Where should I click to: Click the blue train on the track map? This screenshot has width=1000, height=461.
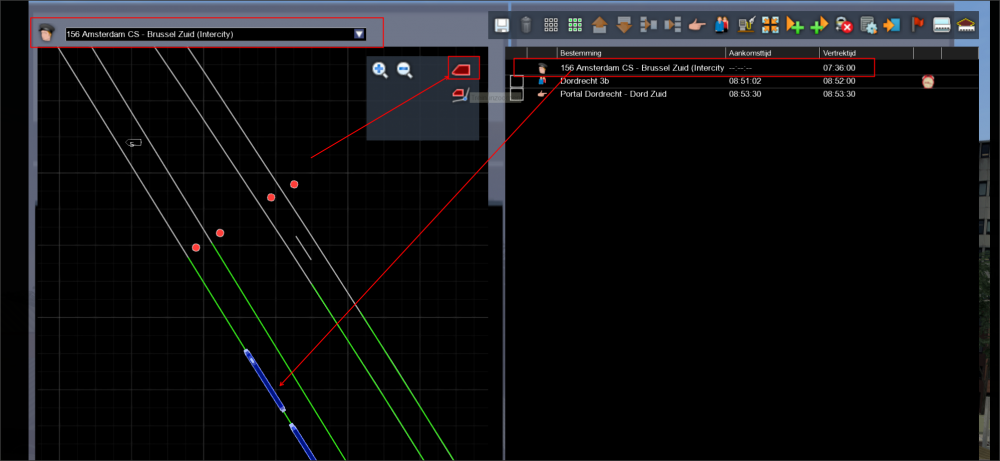[x=265, y=380]
